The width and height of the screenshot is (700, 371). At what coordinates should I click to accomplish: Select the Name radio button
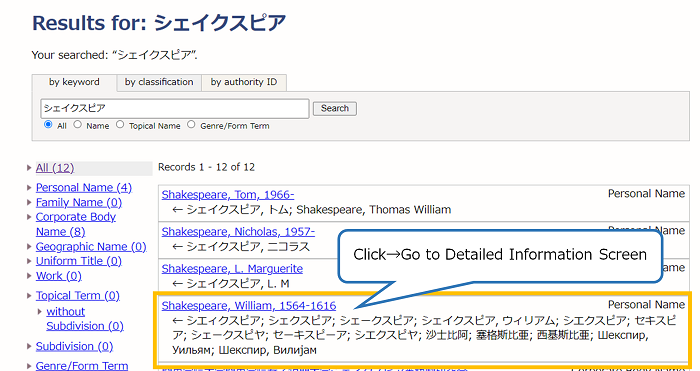click(78, 125)
